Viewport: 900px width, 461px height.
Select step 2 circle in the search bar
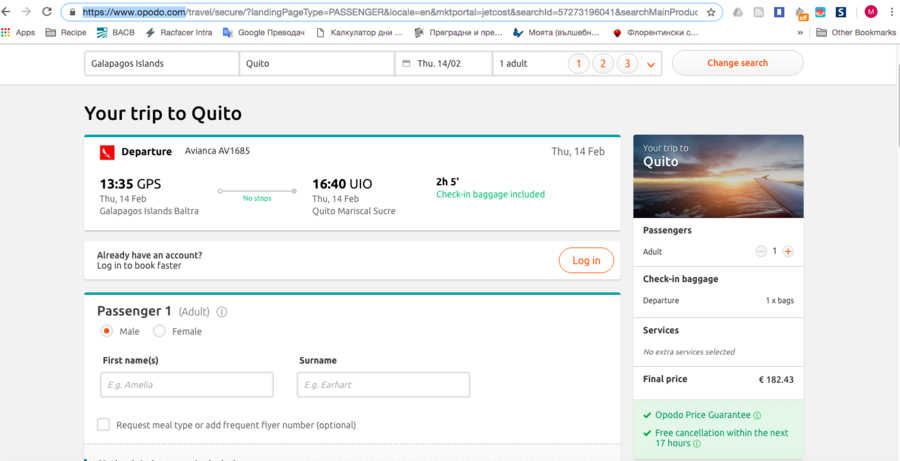click(603, 64)
